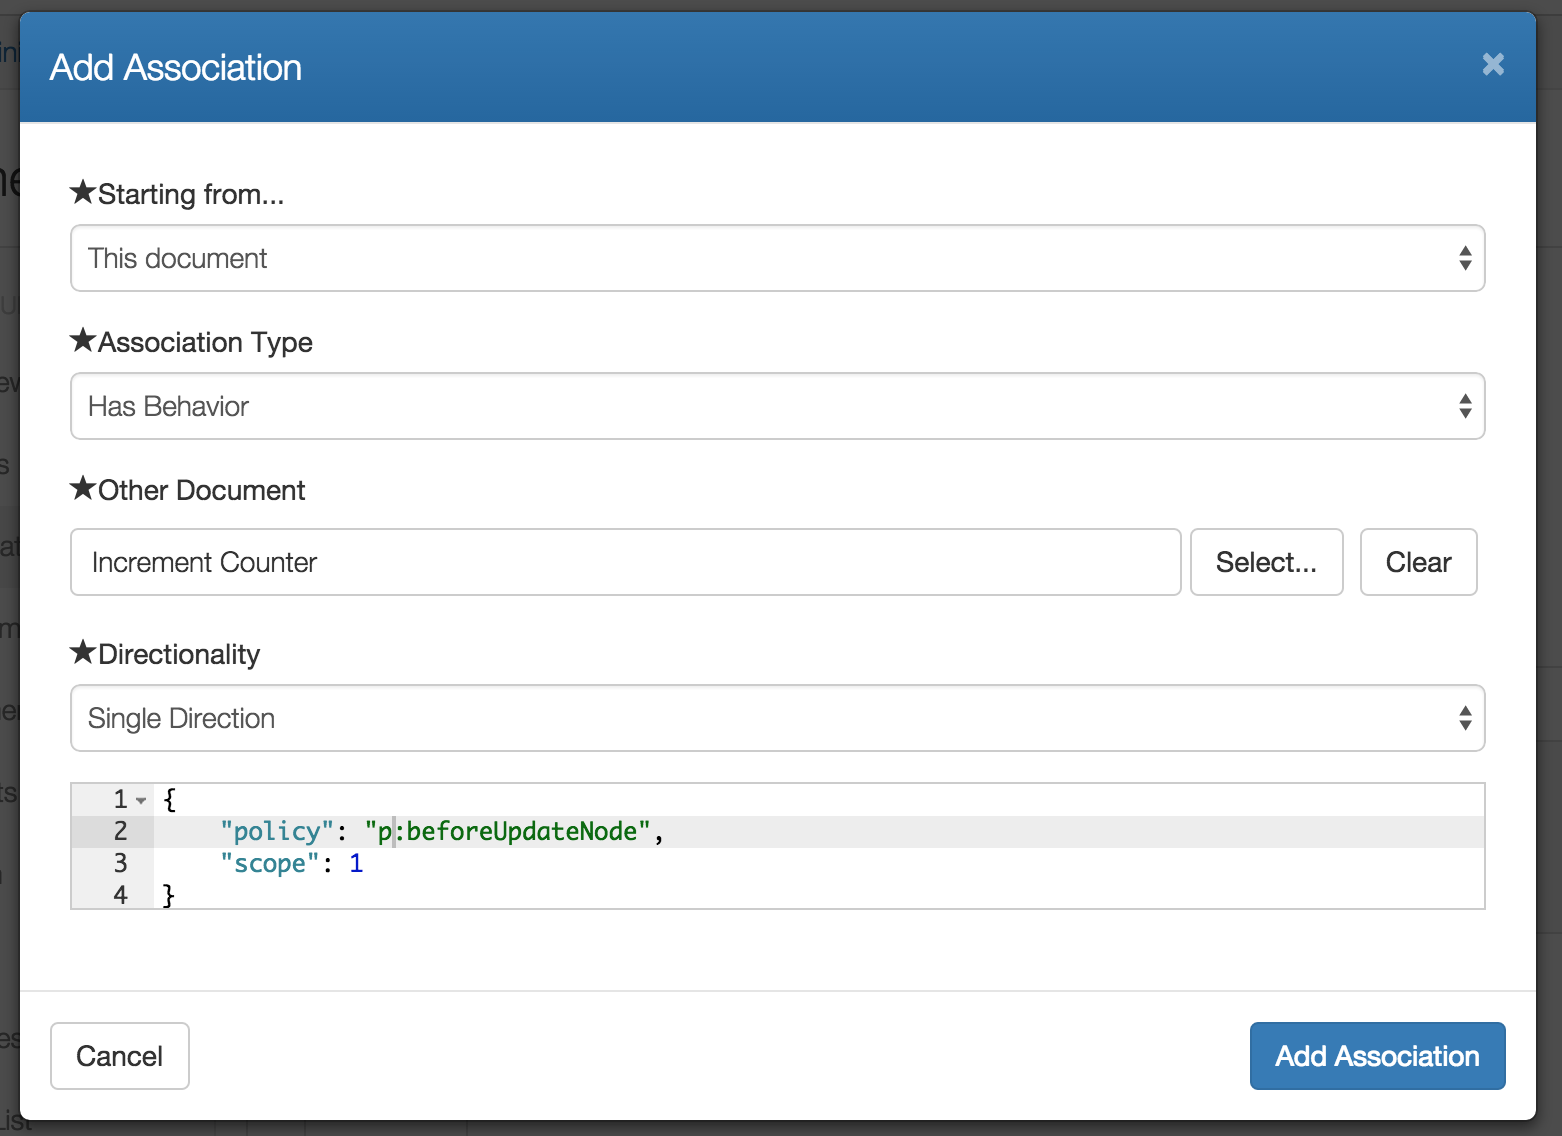This screenshot has height=1136, width=1562.
Task: Click the Add Association dialog title
Action: point(176,68)
